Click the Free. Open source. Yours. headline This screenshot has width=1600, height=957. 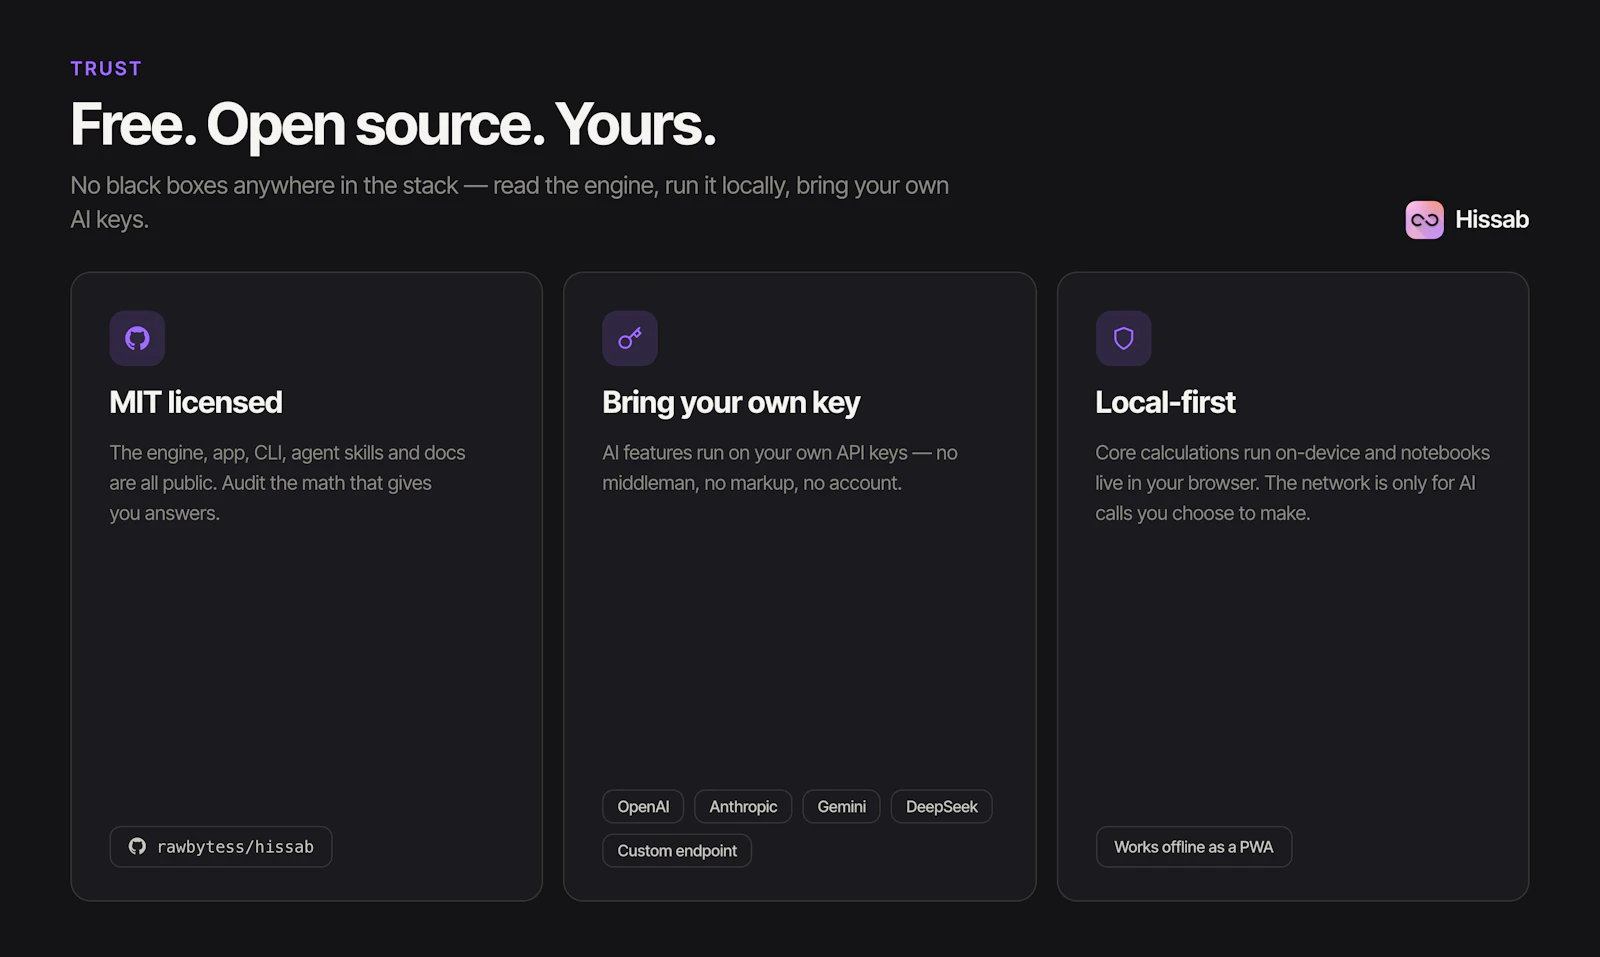tap(393, 124)
